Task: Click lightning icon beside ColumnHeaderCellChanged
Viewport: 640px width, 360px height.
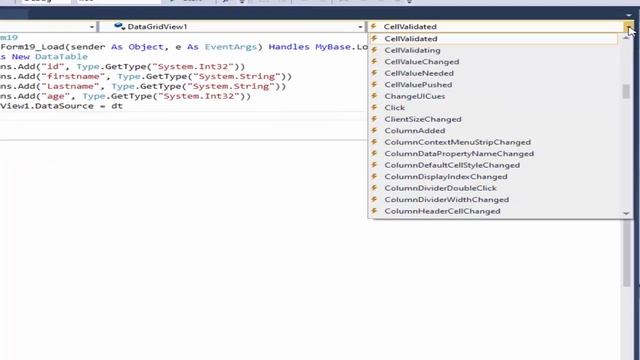Action: click(374, 211)
